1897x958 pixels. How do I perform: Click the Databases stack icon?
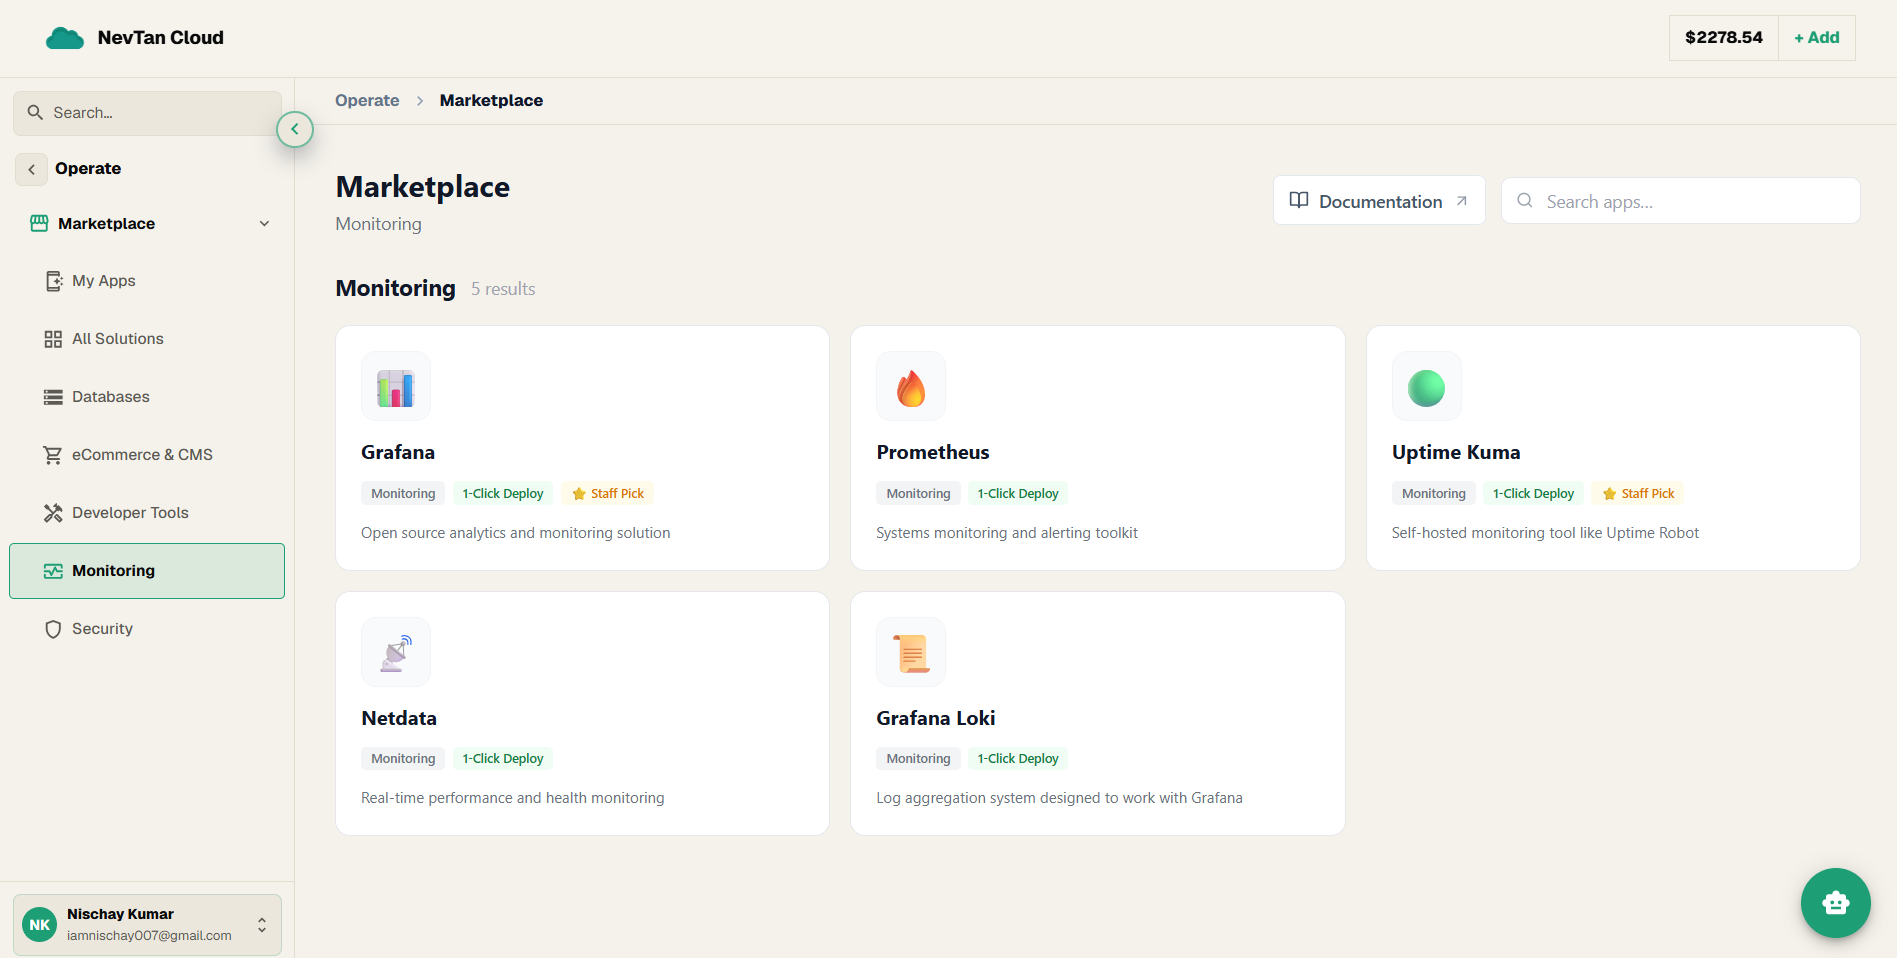53,397
